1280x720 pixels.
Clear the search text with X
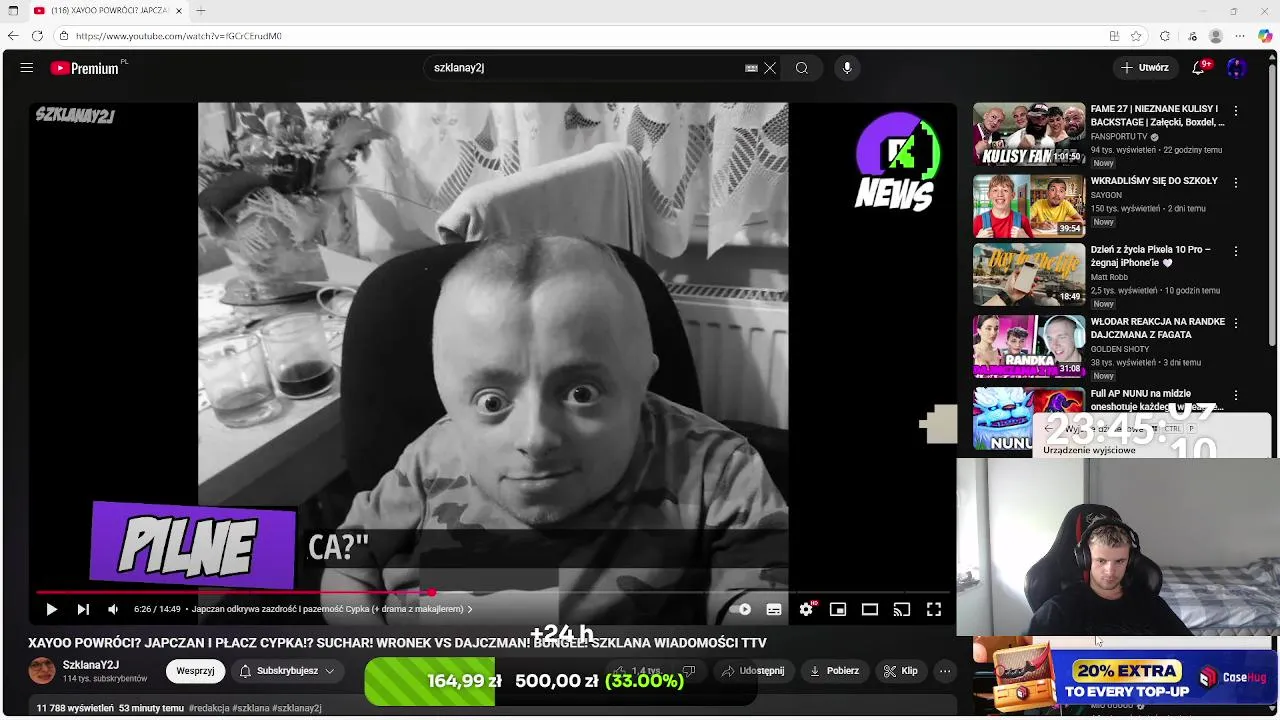(770, 68)
